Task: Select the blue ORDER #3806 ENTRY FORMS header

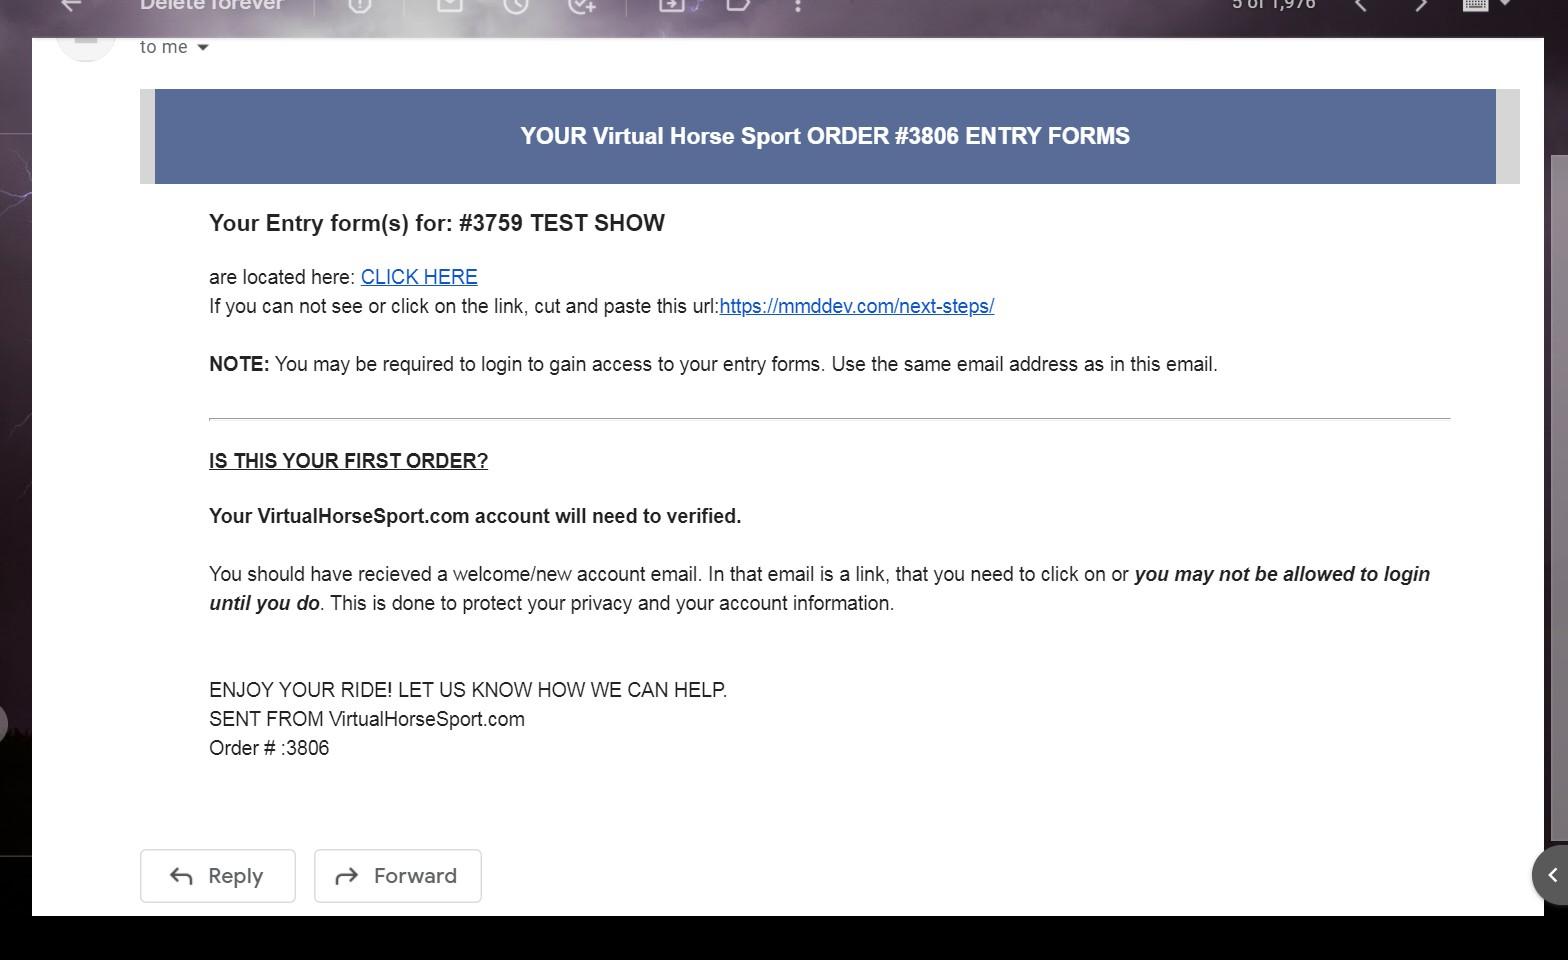Action: pos(825,136)
